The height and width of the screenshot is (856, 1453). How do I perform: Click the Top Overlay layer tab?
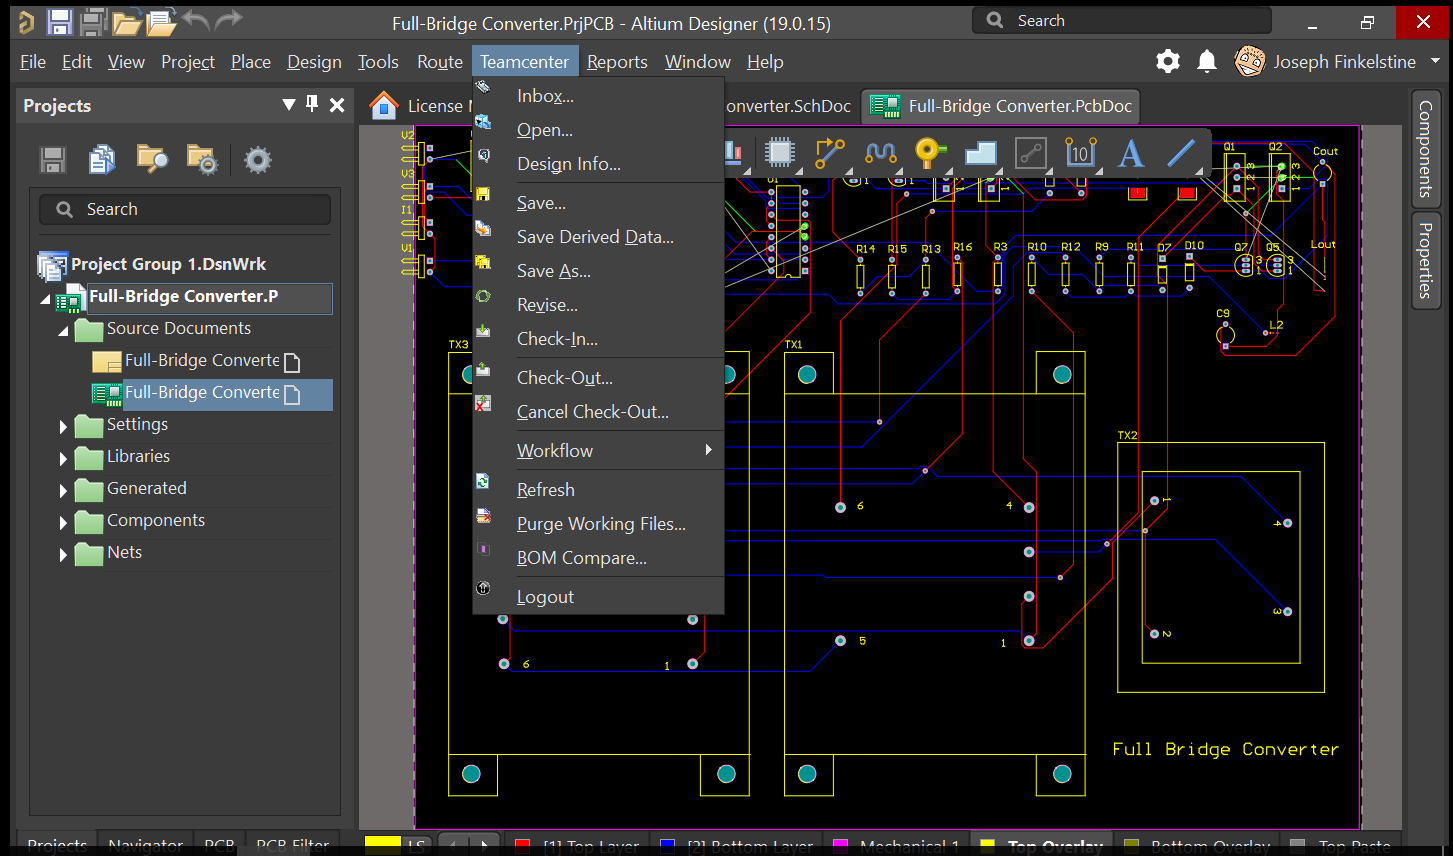click(x=1042, y=846)
